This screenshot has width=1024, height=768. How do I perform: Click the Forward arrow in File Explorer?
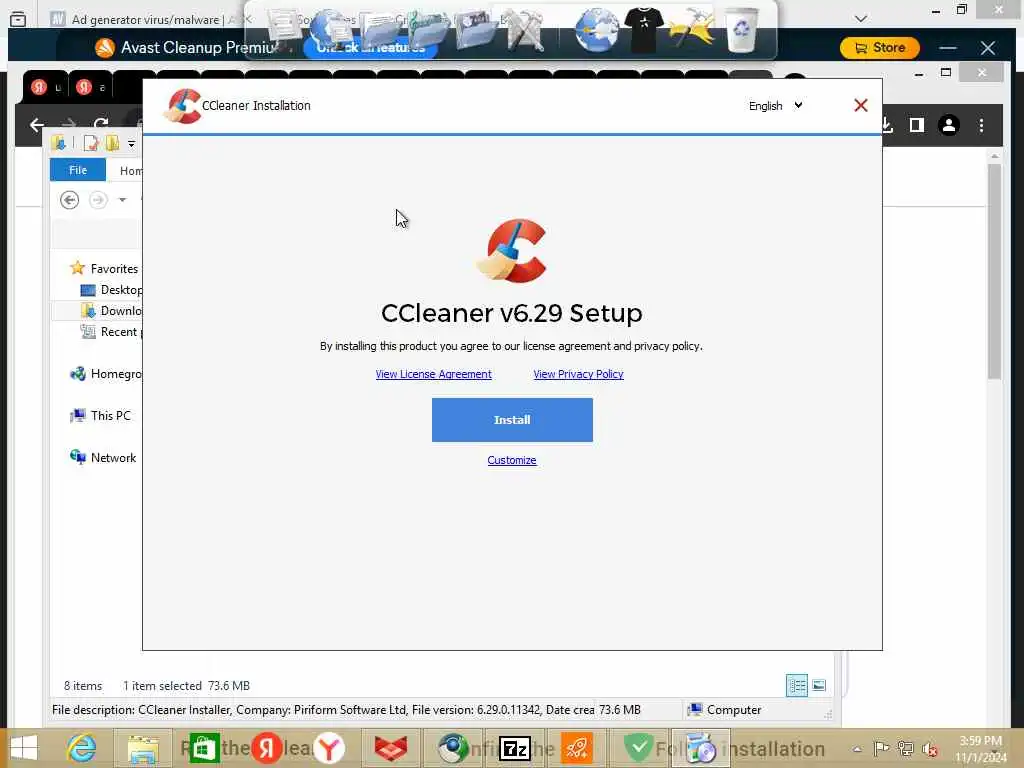98,200
